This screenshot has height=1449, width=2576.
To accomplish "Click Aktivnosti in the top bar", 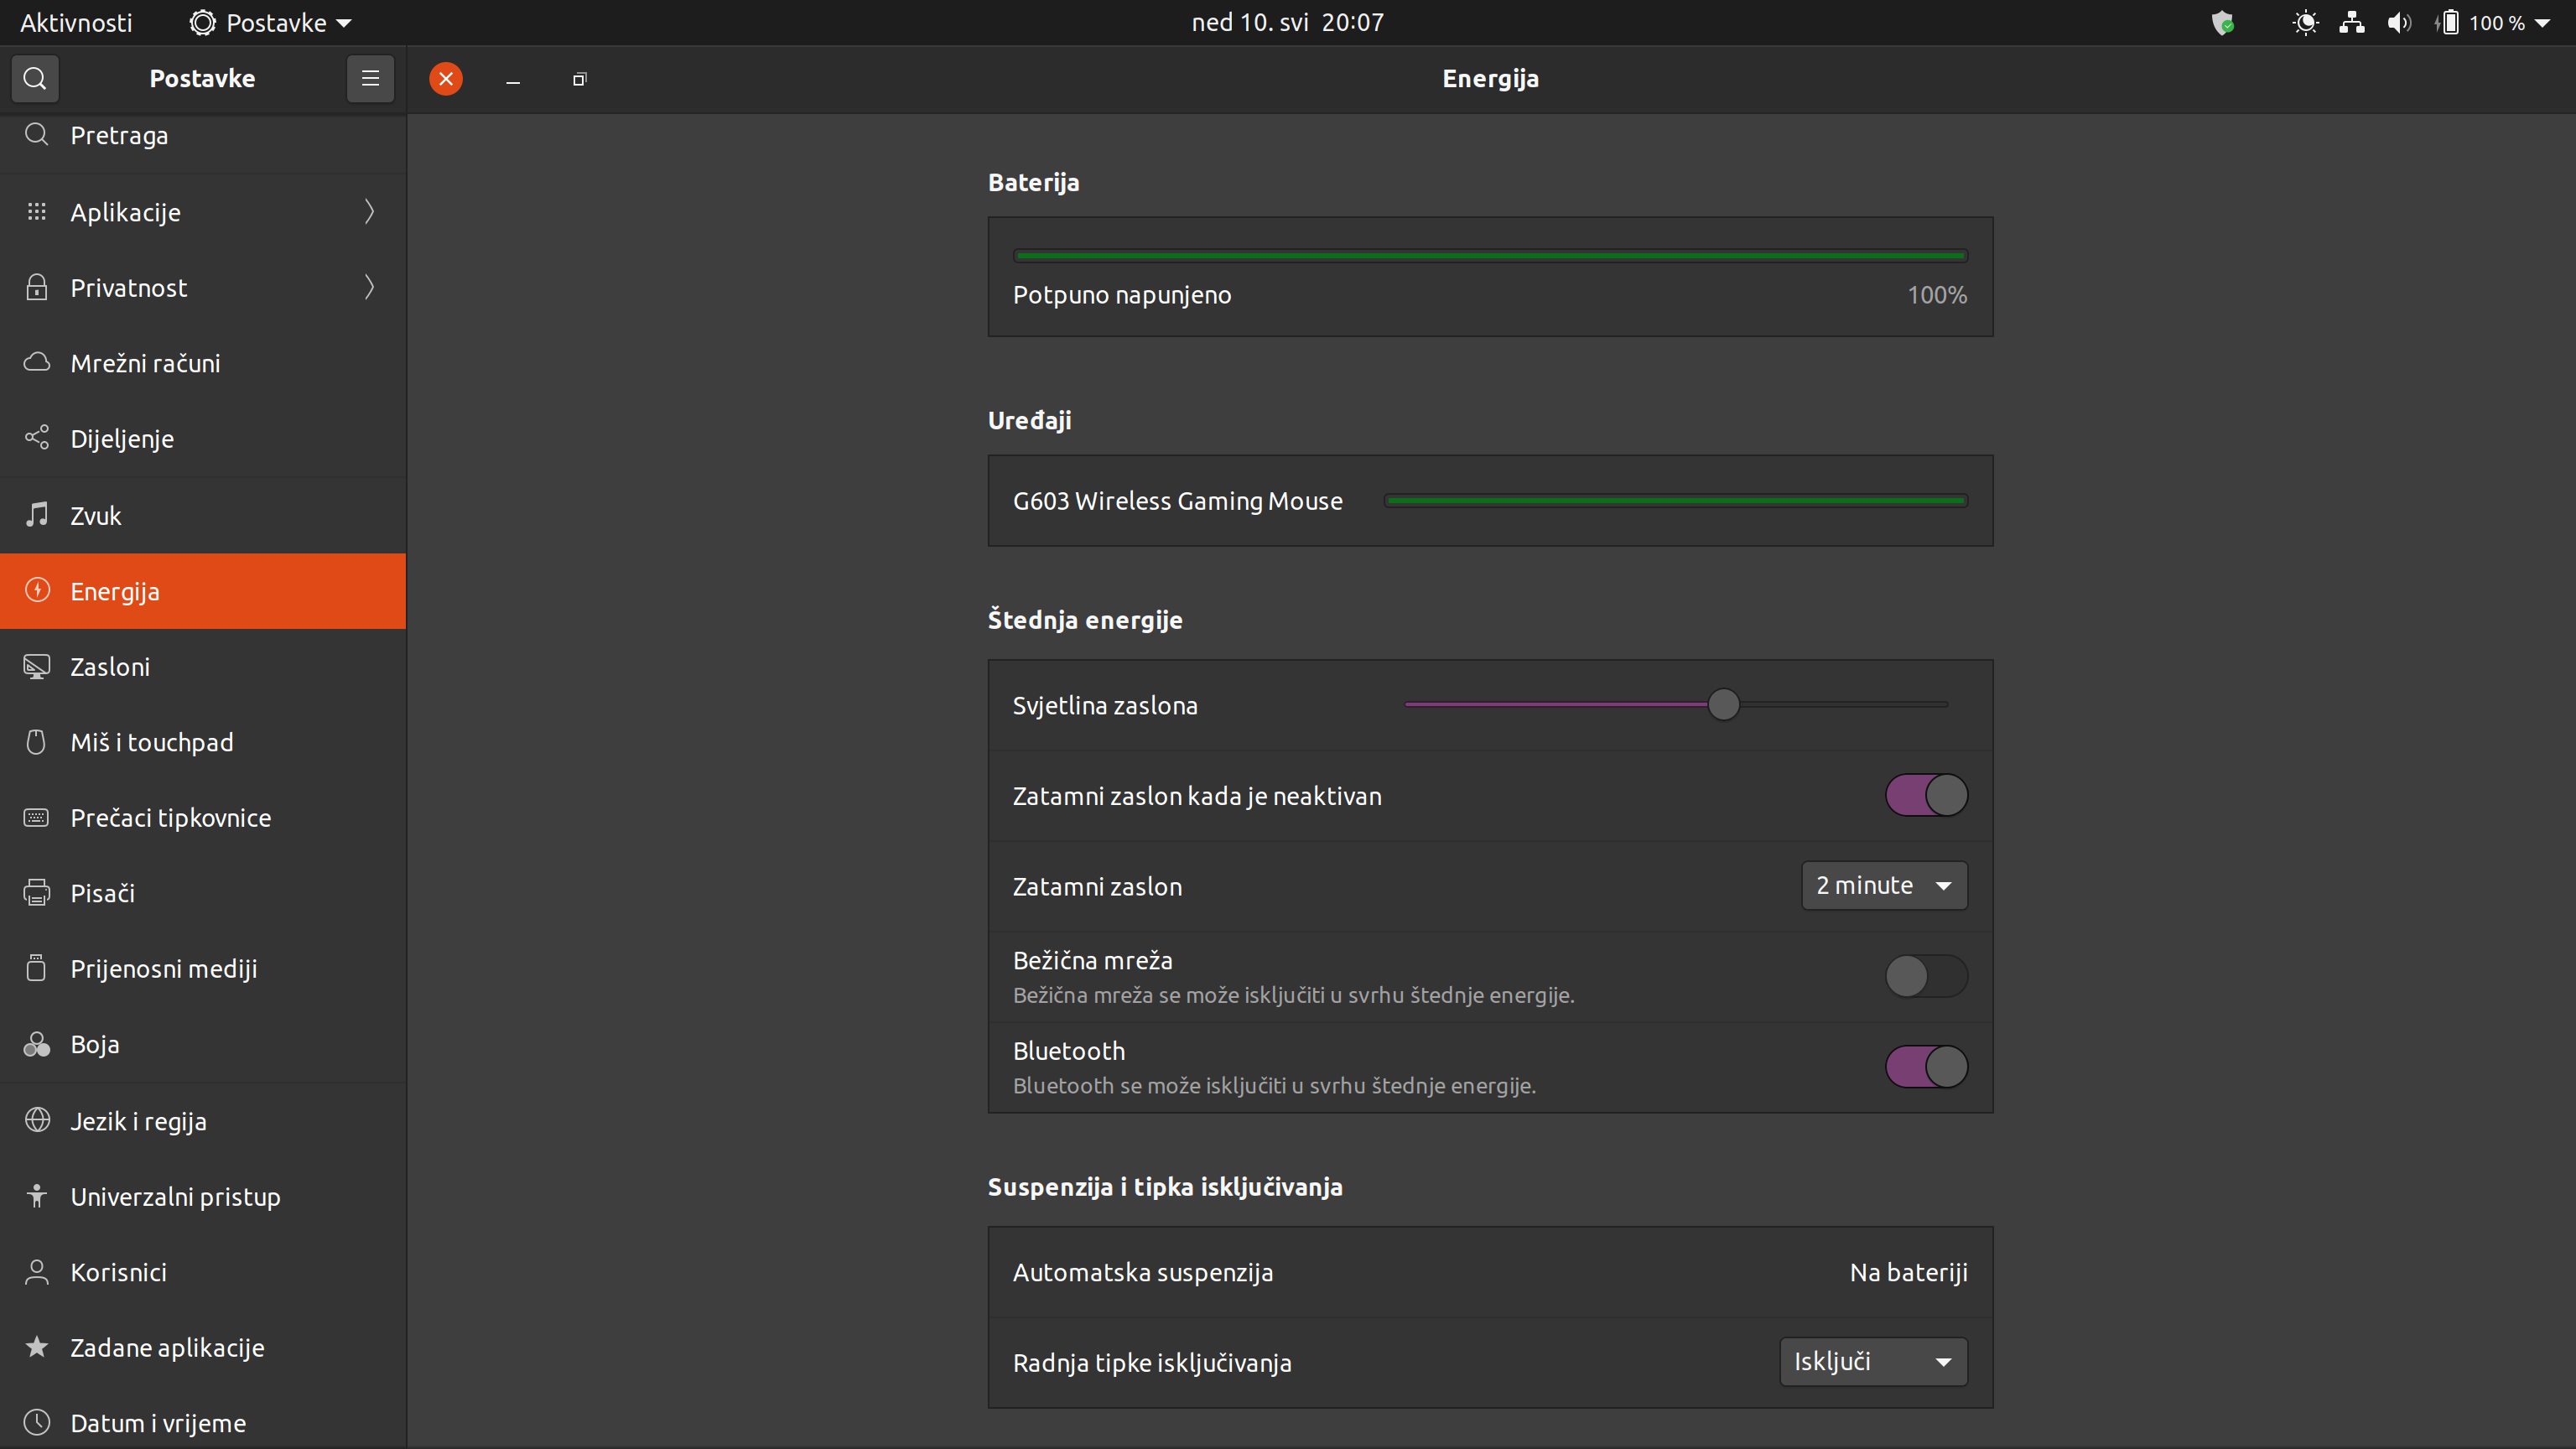I will [x=76, y=22].
